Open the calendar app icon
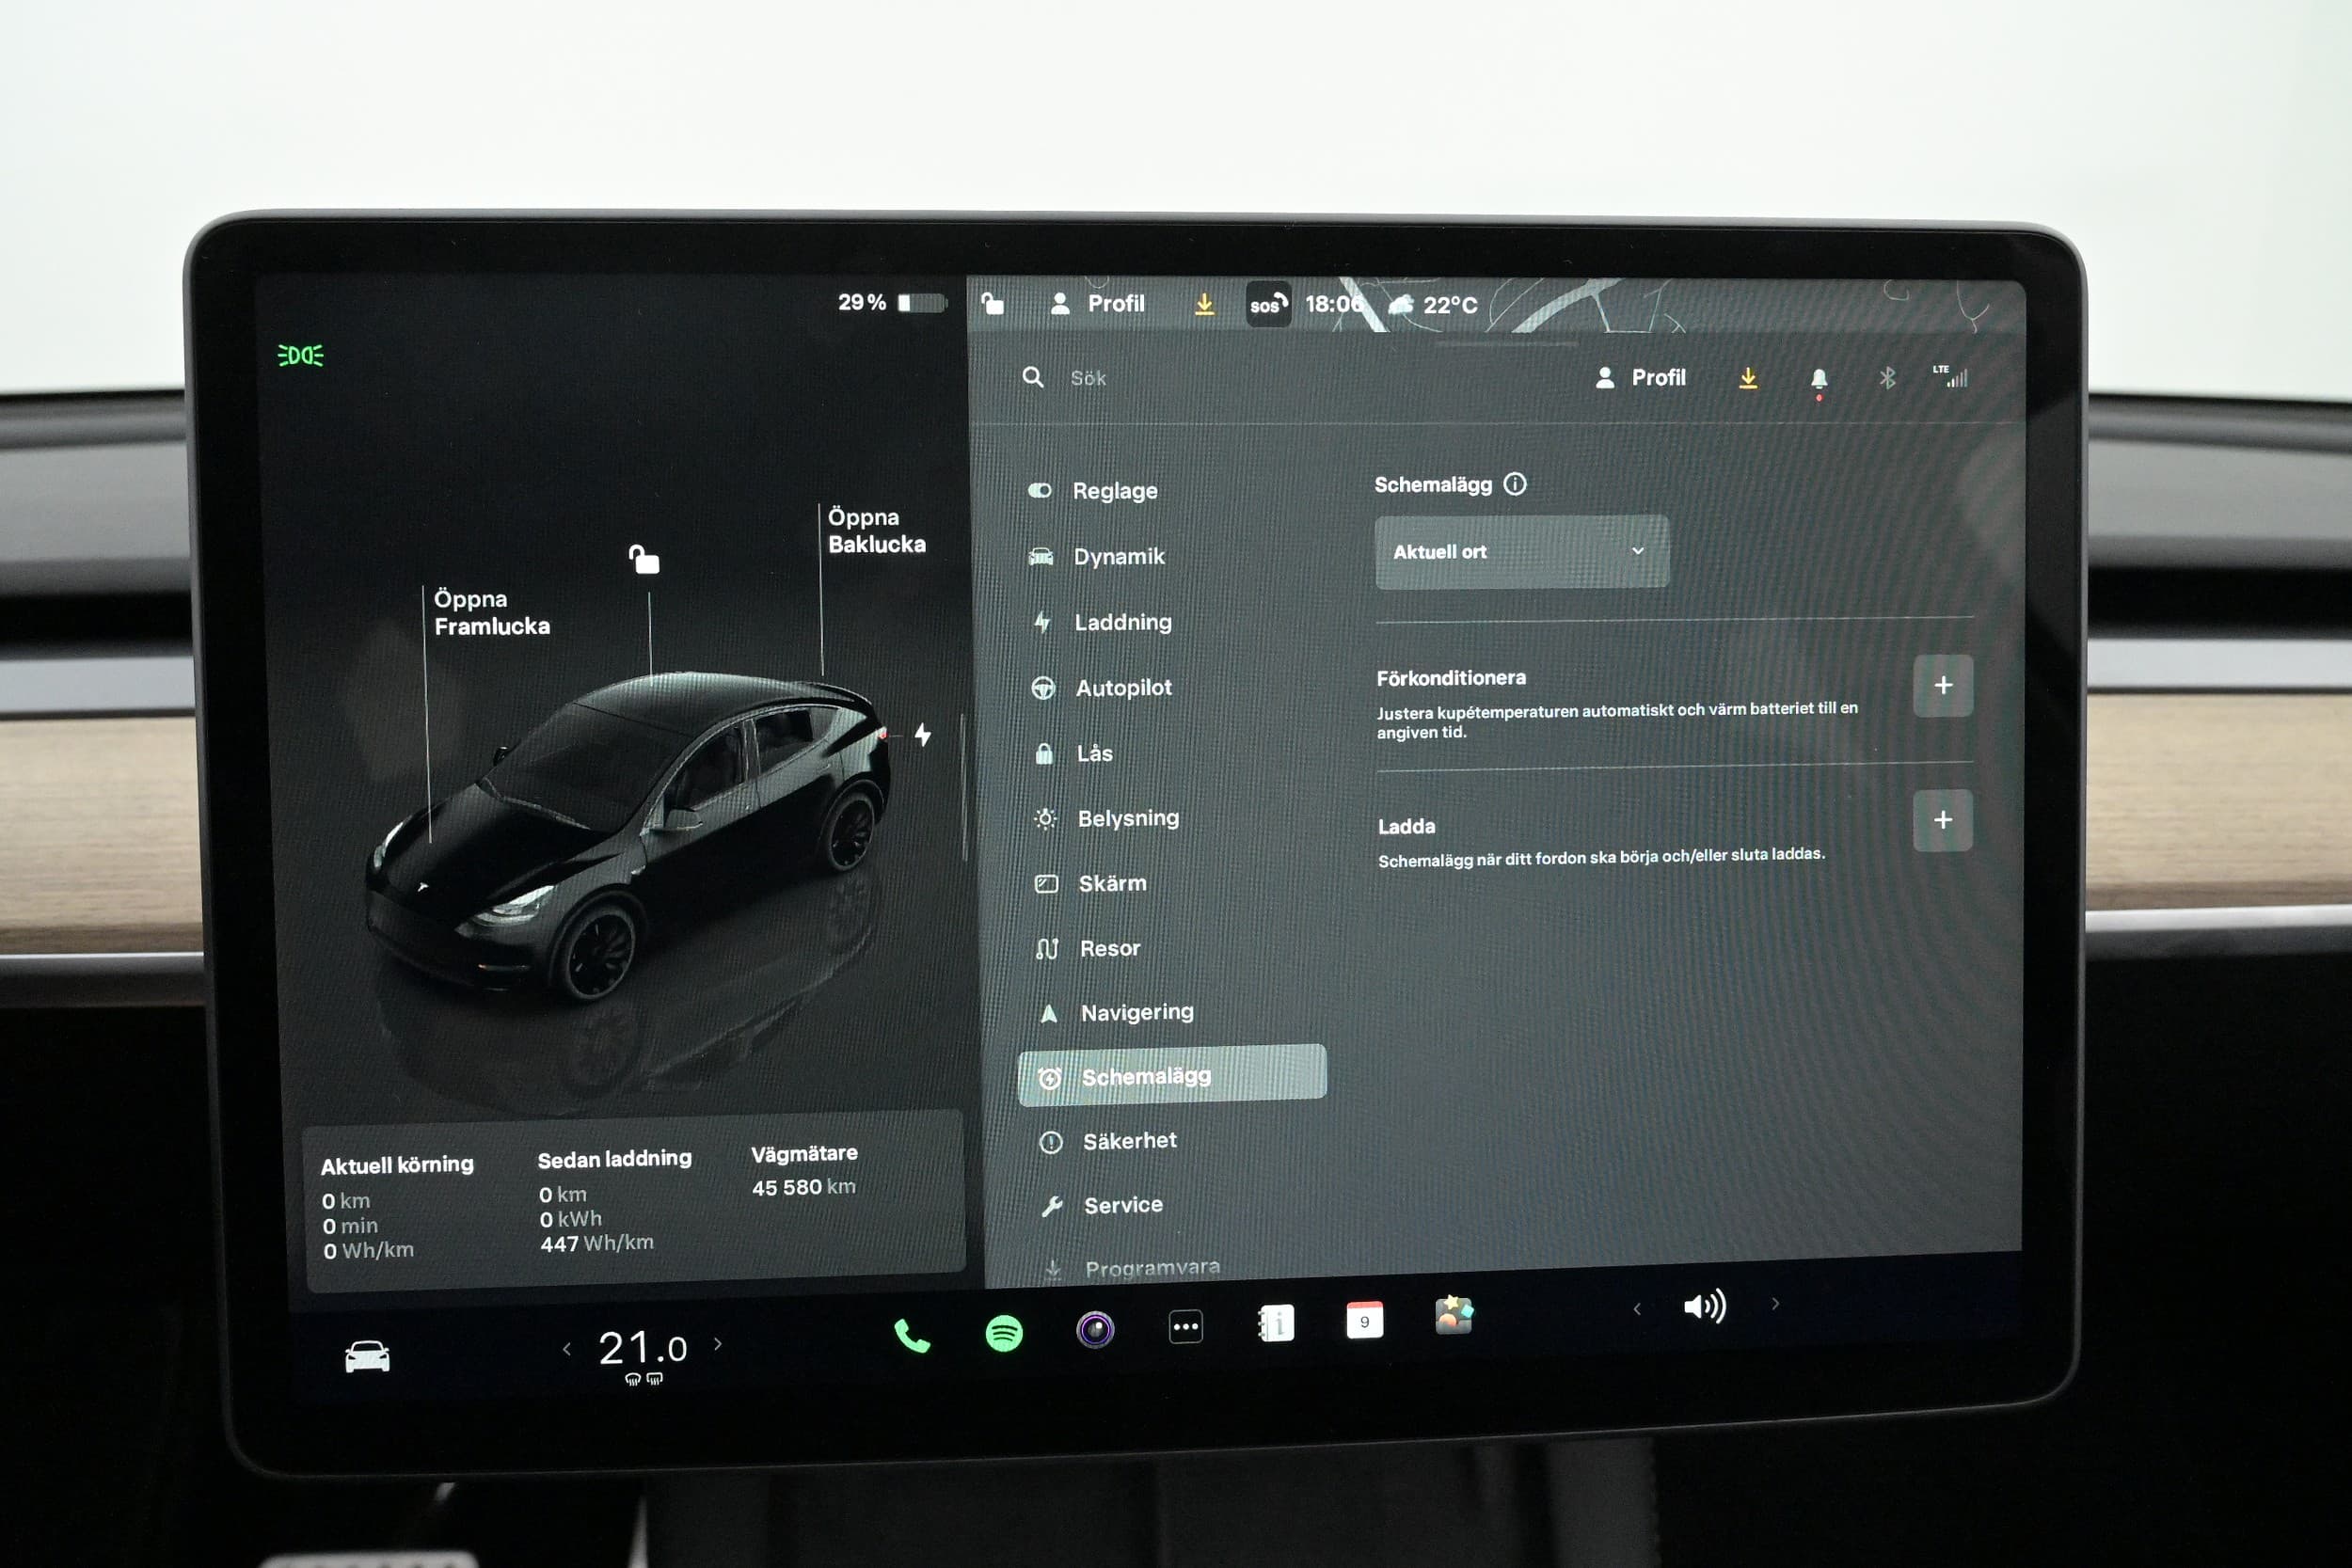The width and height of the screenshot is (2352, 1568). point(1365,1321)
